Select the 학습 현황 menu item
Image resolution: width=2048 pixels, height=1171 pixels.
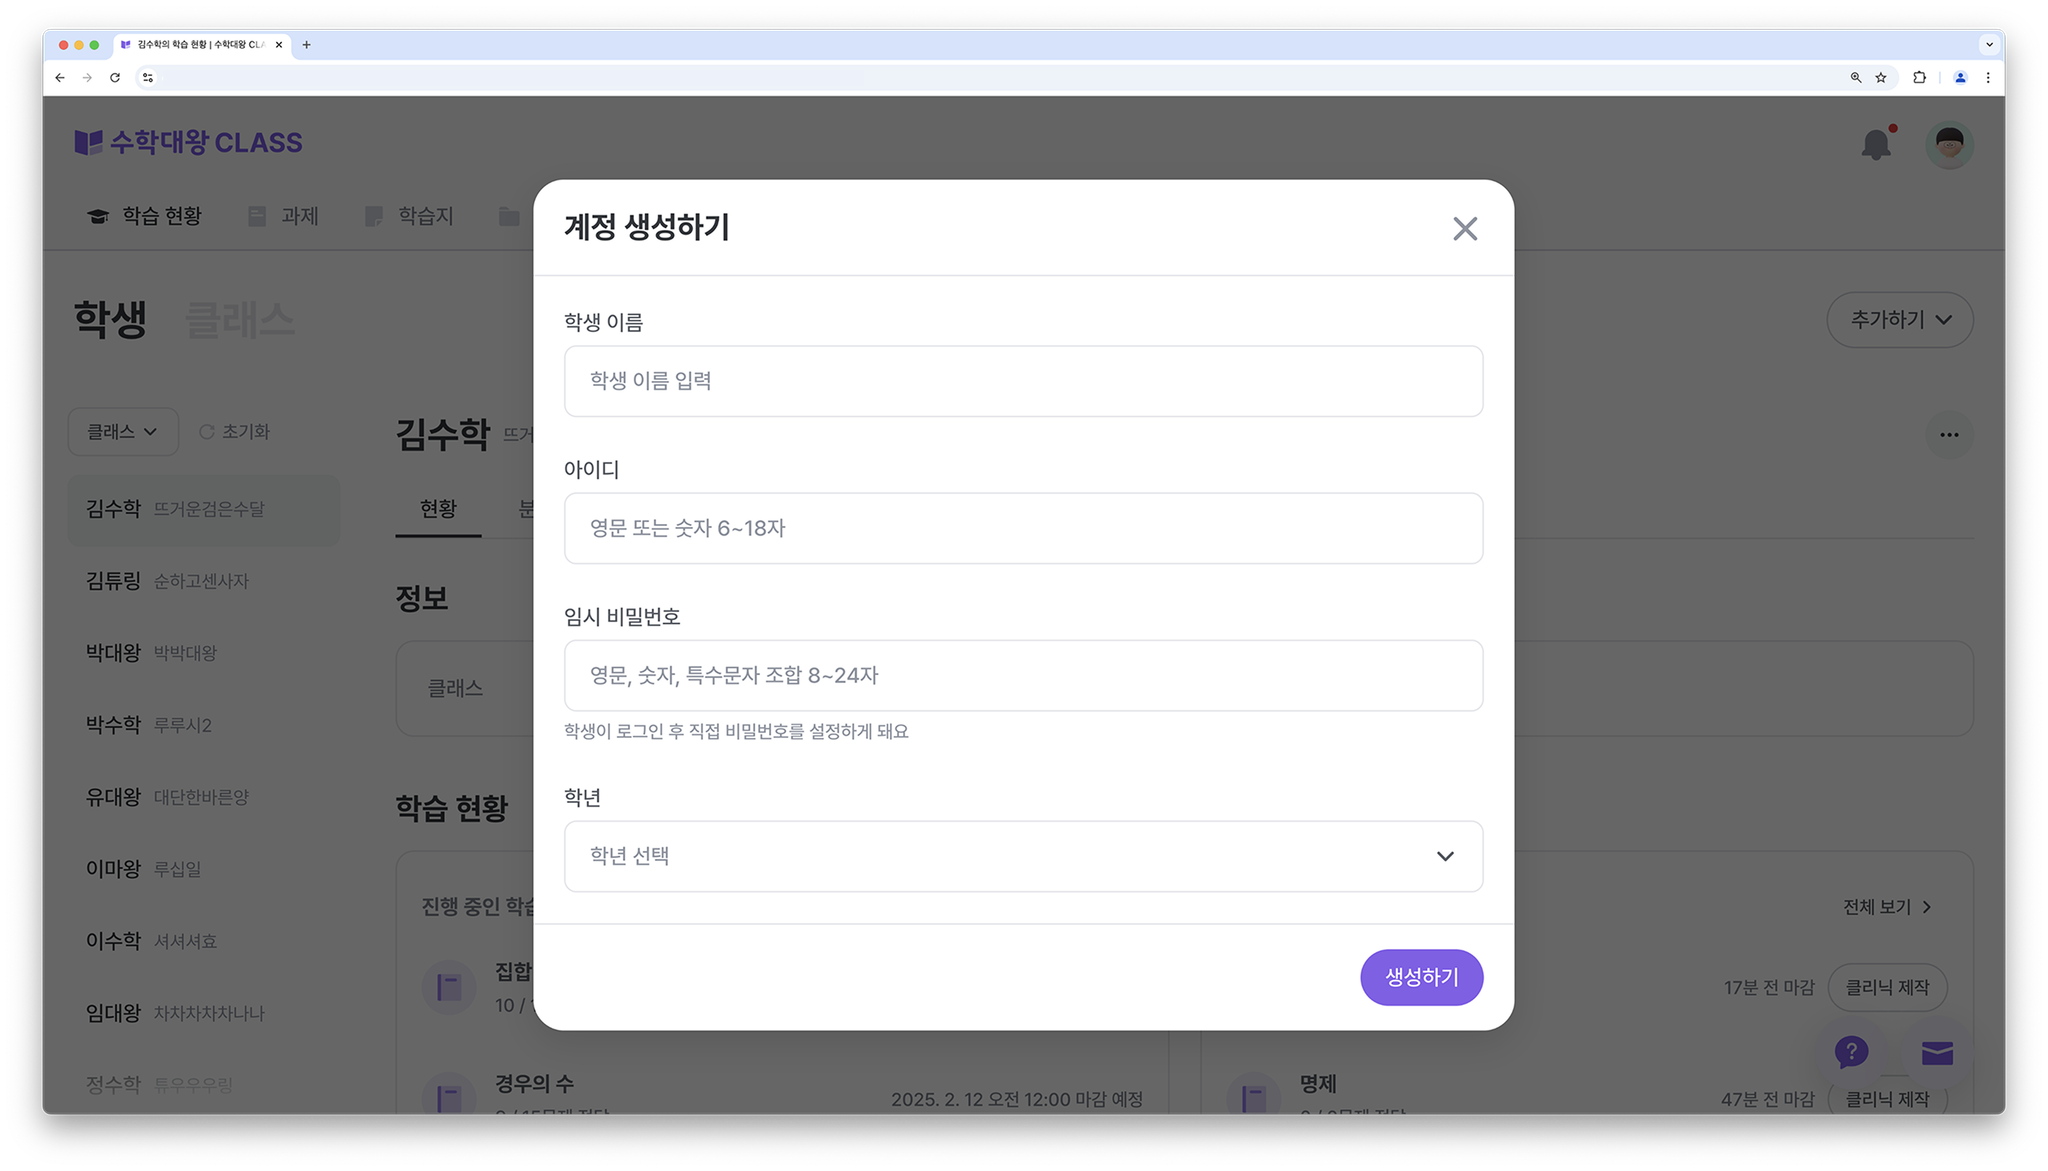(145, 216)
